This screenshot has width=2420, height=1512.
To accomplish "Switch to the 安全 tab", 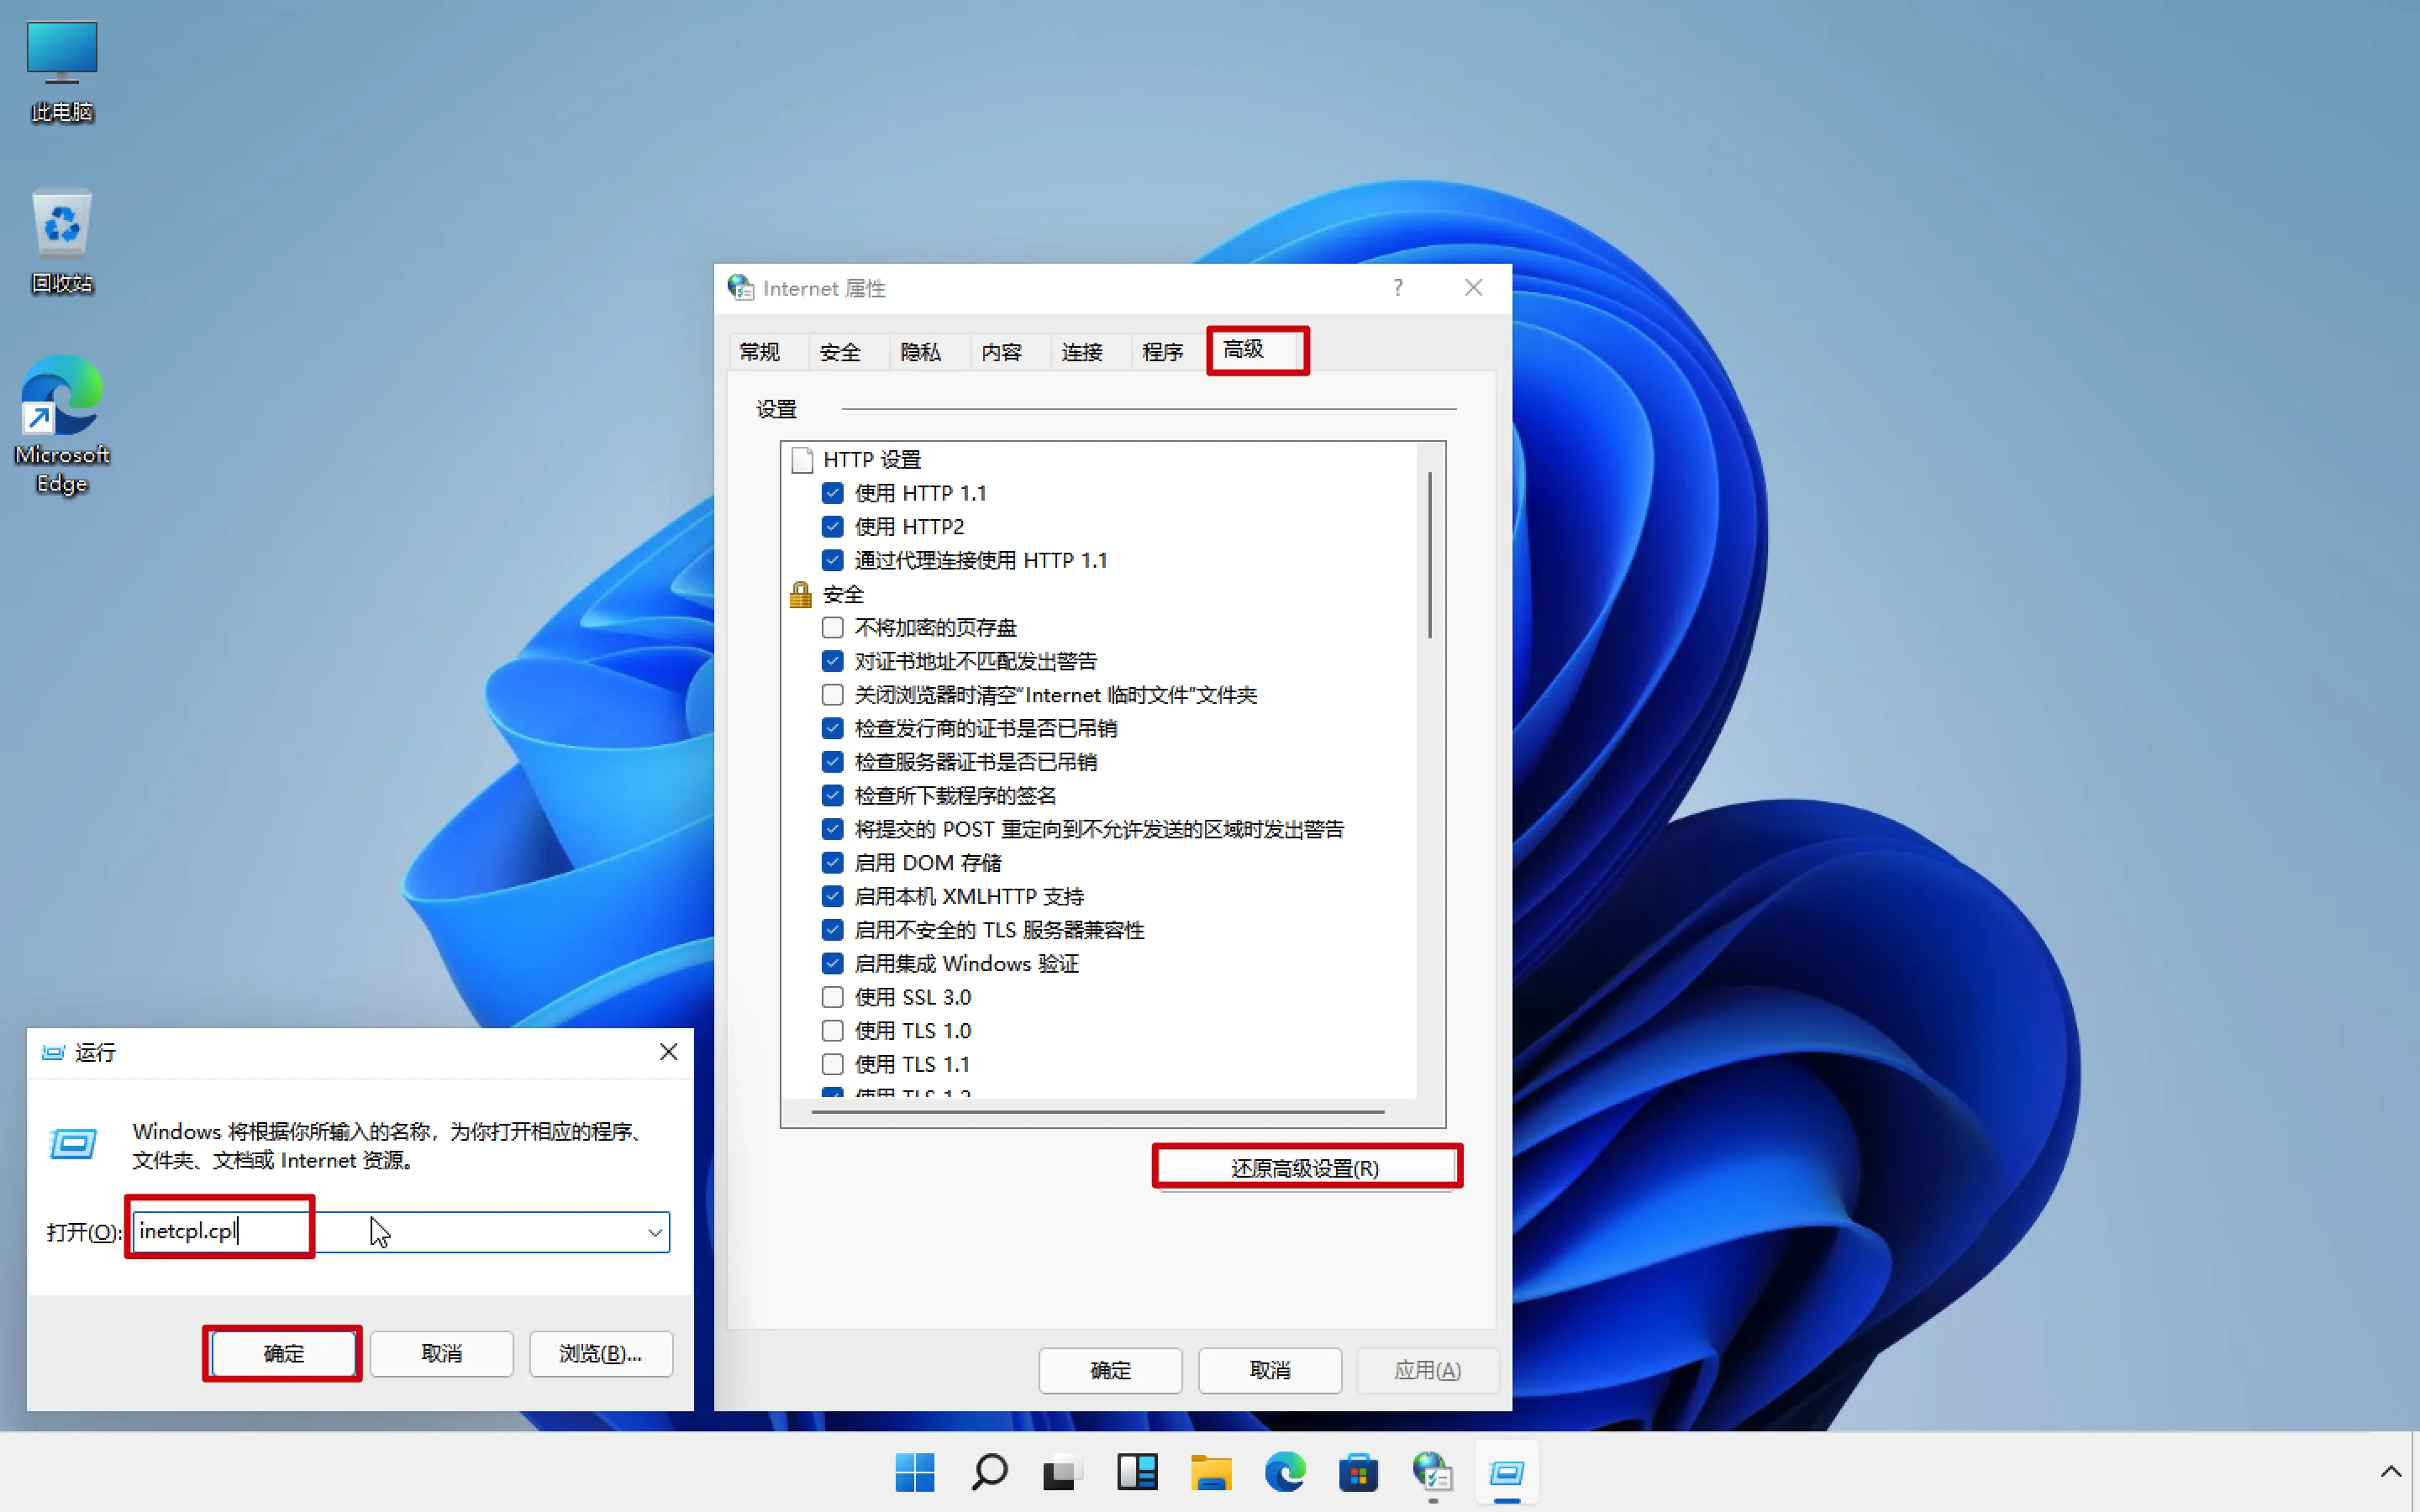I will pyautogui.click(x=840, y=352).
